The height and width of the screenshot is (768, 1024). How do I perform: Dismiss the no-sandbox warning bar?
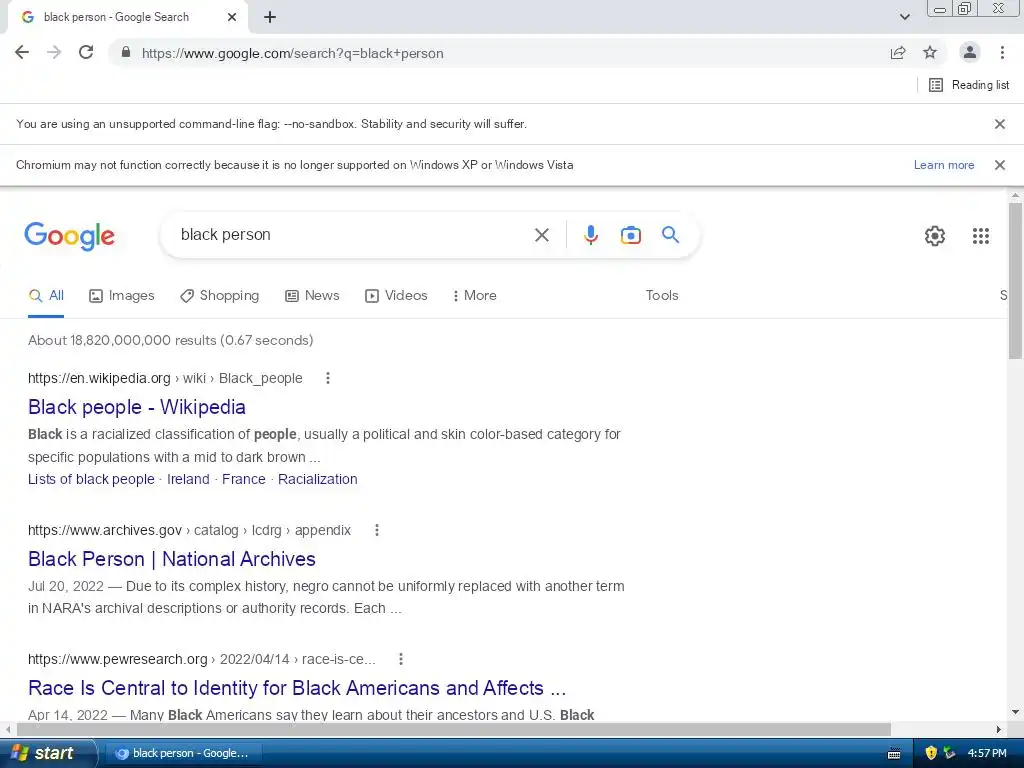click(x=999, y=124)
